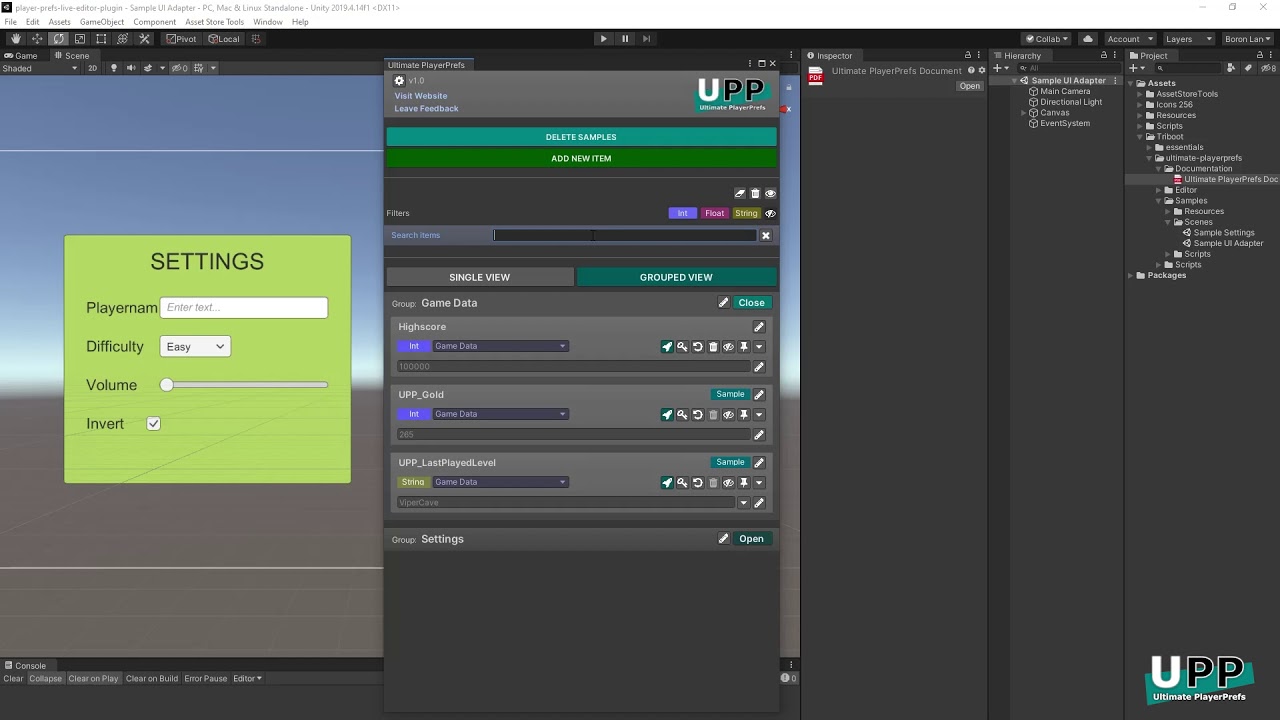Open Inspector help icon for the document
Screen dimensions: 1280x720
[971, 71]
